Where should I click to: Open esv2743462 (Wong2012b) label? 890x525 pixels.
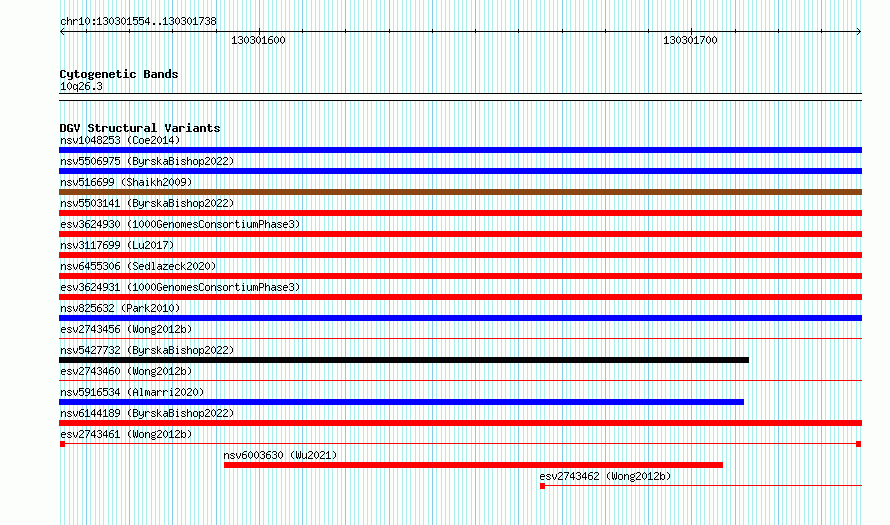click(x=605, y=476)
